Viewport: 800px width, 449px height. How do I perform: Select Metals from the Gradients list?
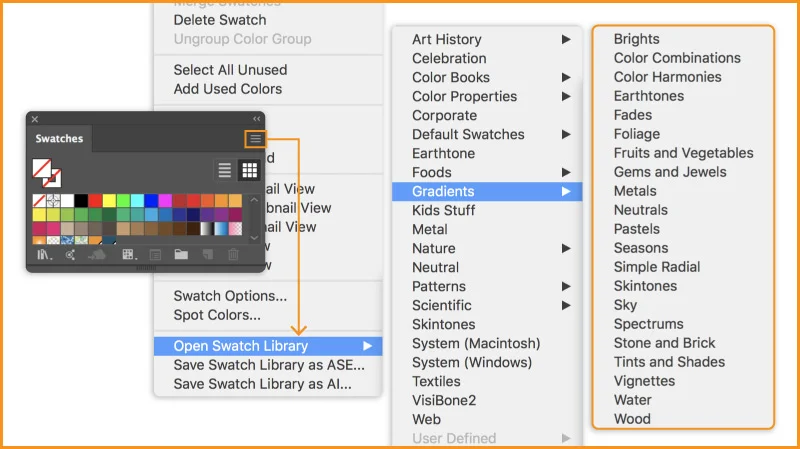coord(635,191)
